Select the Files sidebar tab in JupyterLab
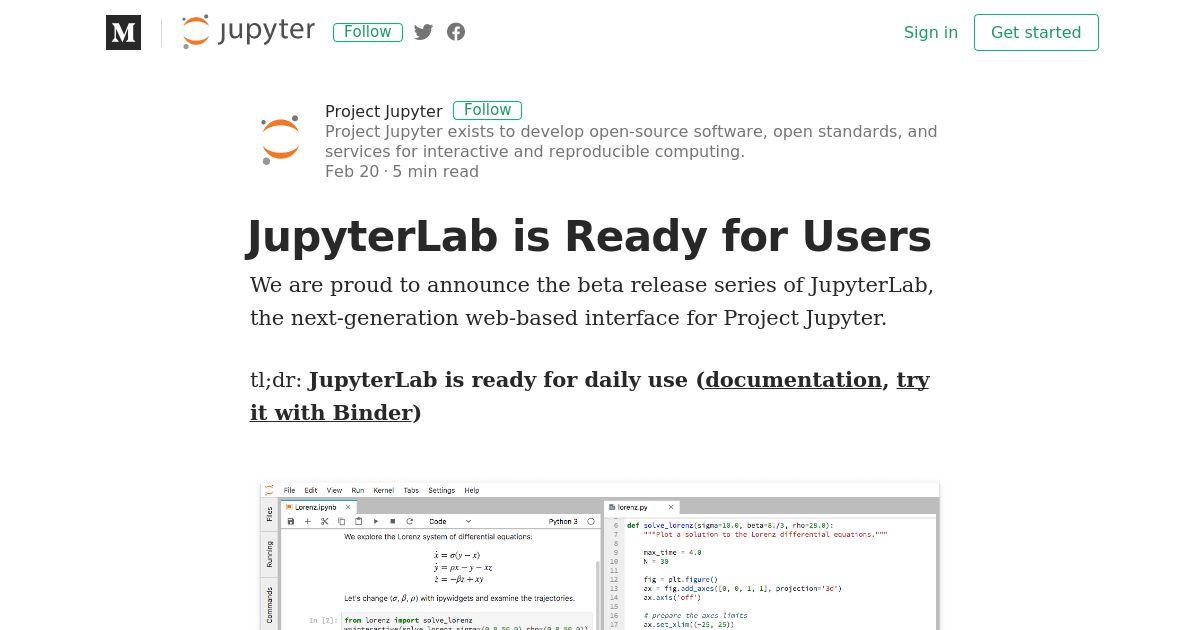 coord(270,514)
